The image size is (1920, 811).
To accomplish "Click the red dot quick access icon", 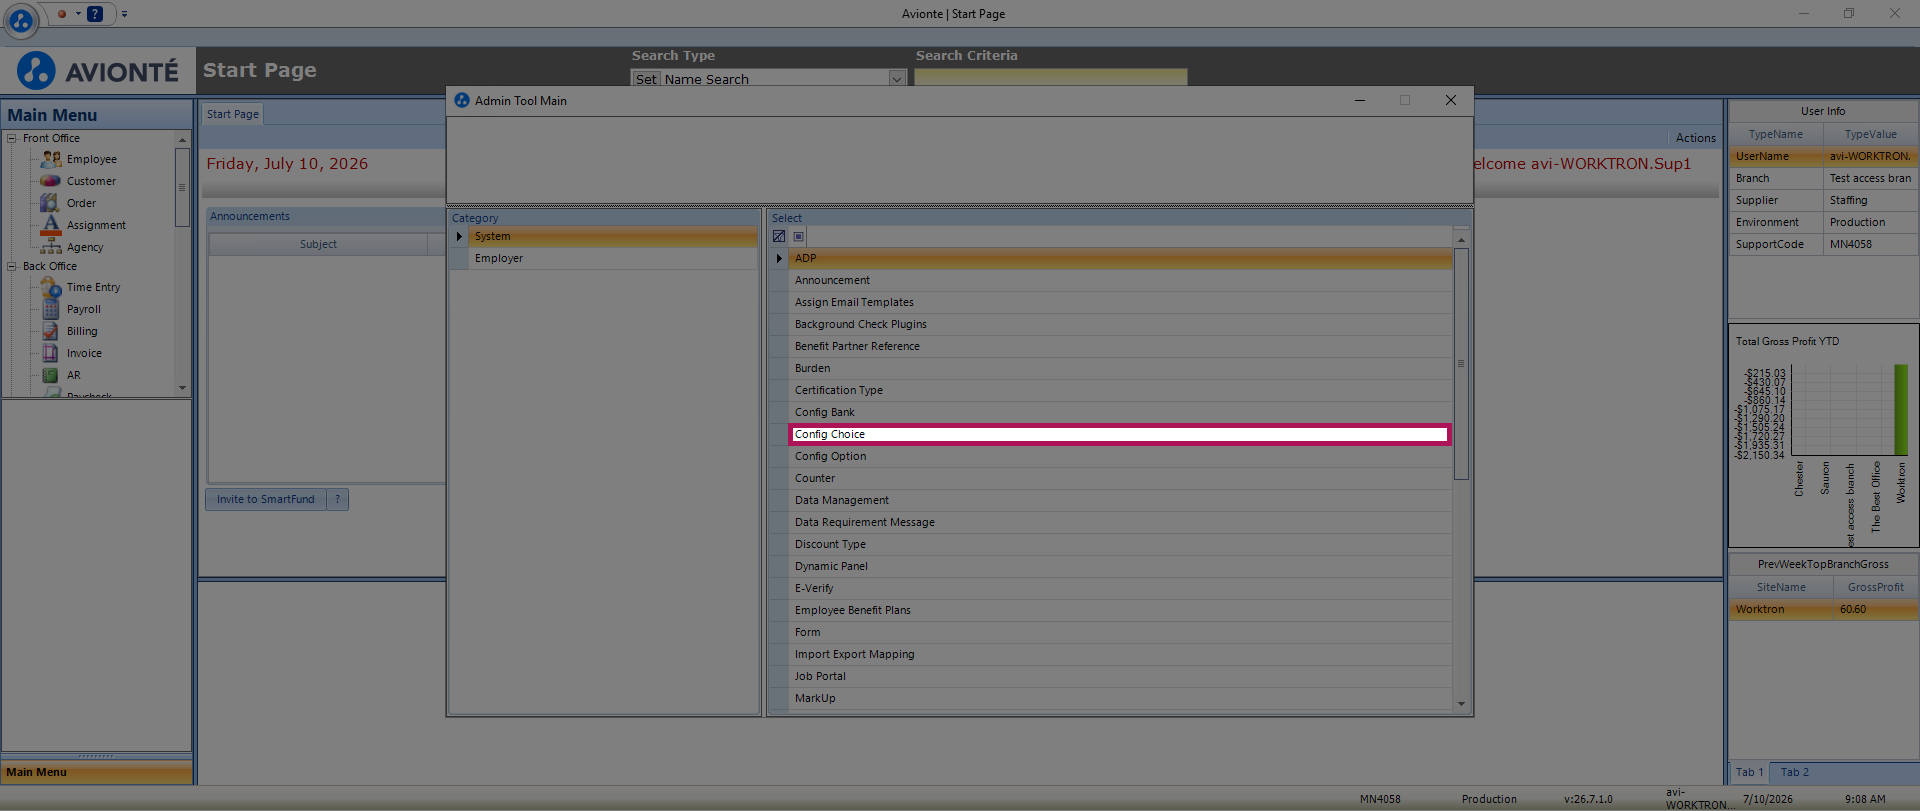I will [x=62, y=14].
